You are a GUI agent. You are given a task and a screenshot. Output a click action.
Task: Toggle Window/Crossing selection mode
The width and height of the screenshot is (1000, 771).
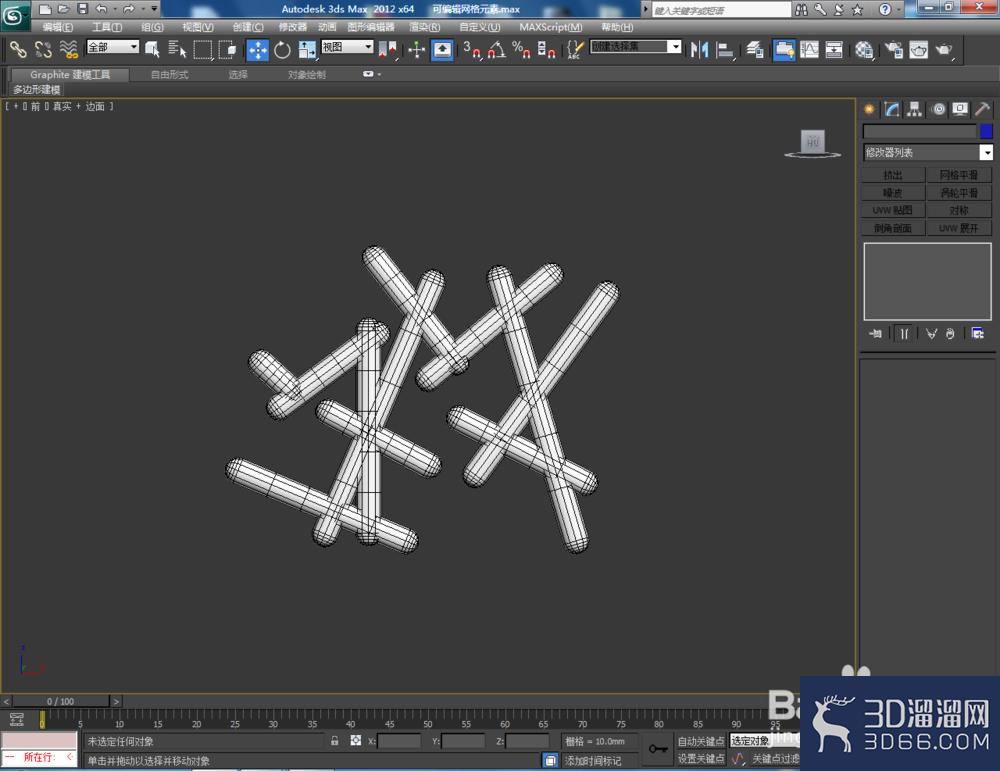click(x=227, y=49)
